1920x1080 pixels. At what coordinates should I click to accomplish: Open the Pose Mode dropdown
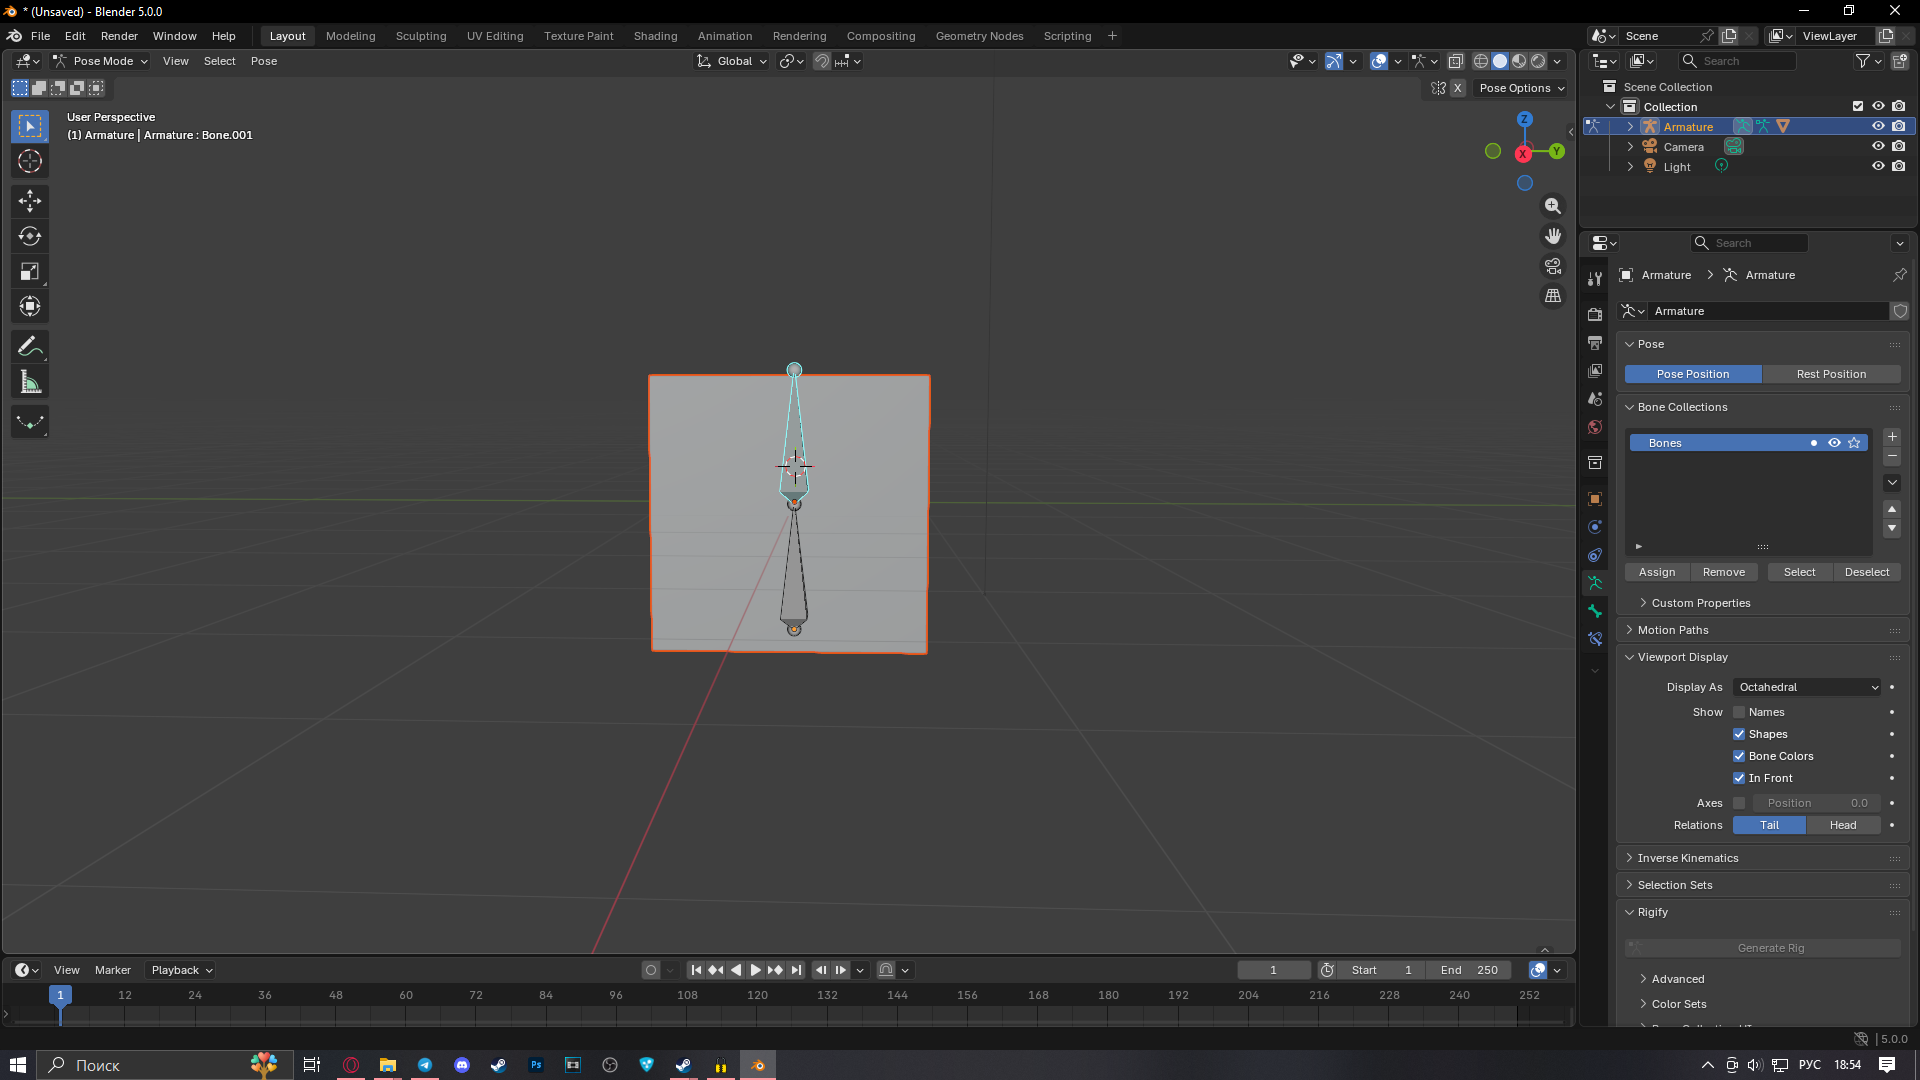pos(101,61)
